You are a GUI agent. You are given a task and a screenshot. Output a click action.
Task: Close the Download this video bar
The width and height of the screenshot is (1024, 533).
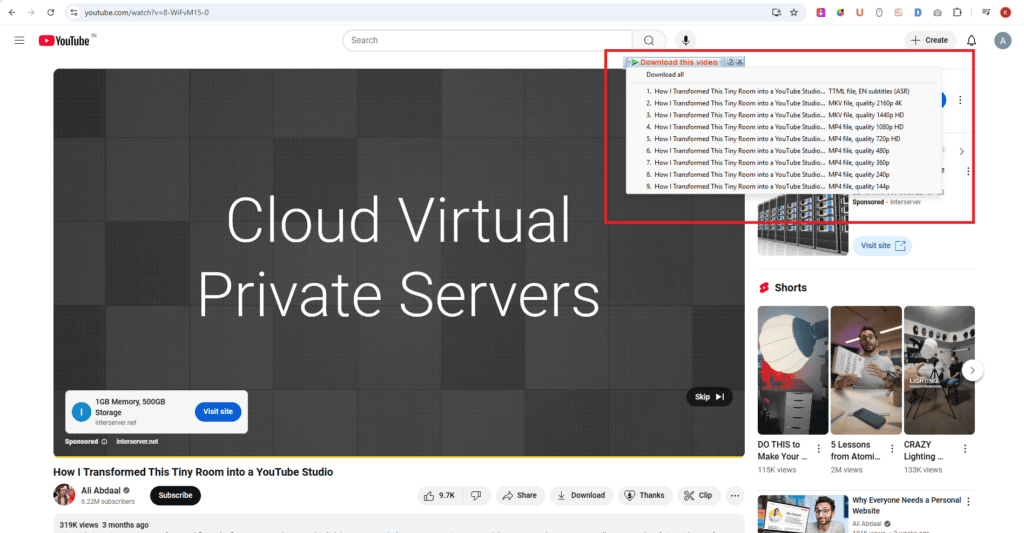pos(740,62)
